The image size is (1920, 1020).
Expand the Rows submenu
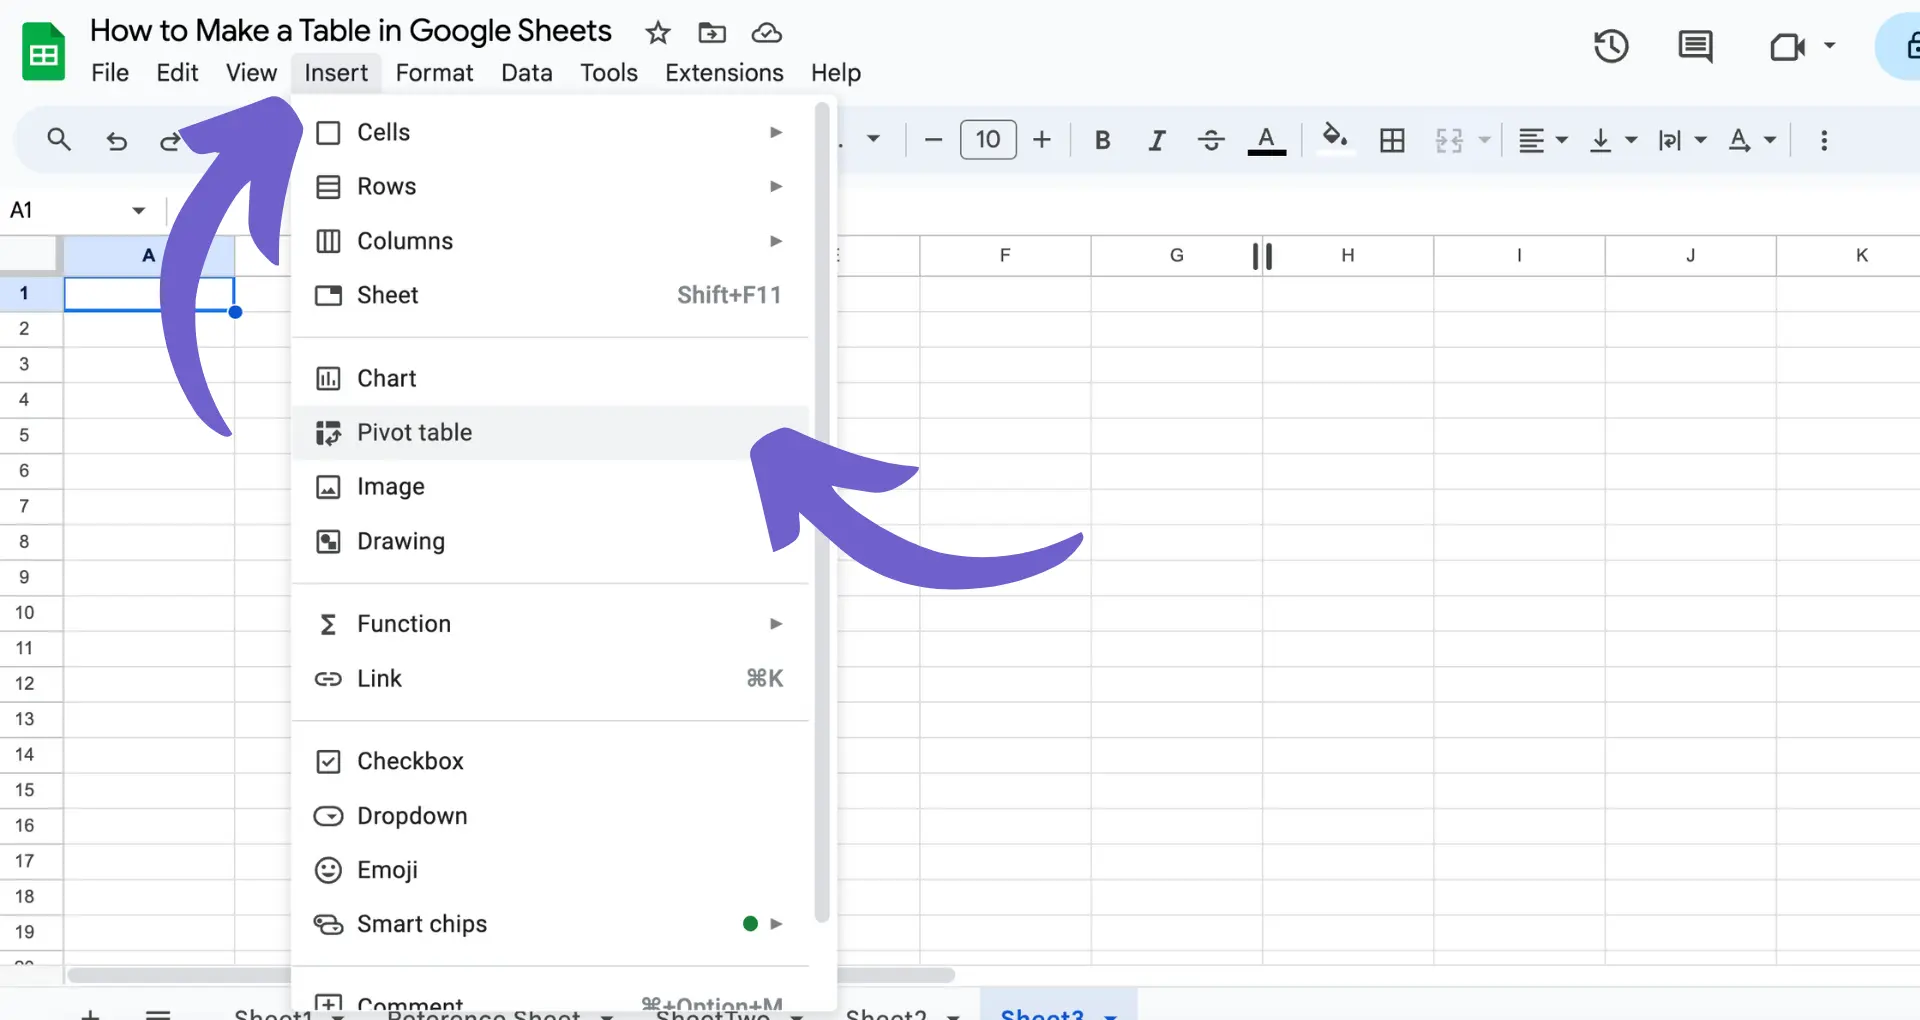(x=550, y=186)
